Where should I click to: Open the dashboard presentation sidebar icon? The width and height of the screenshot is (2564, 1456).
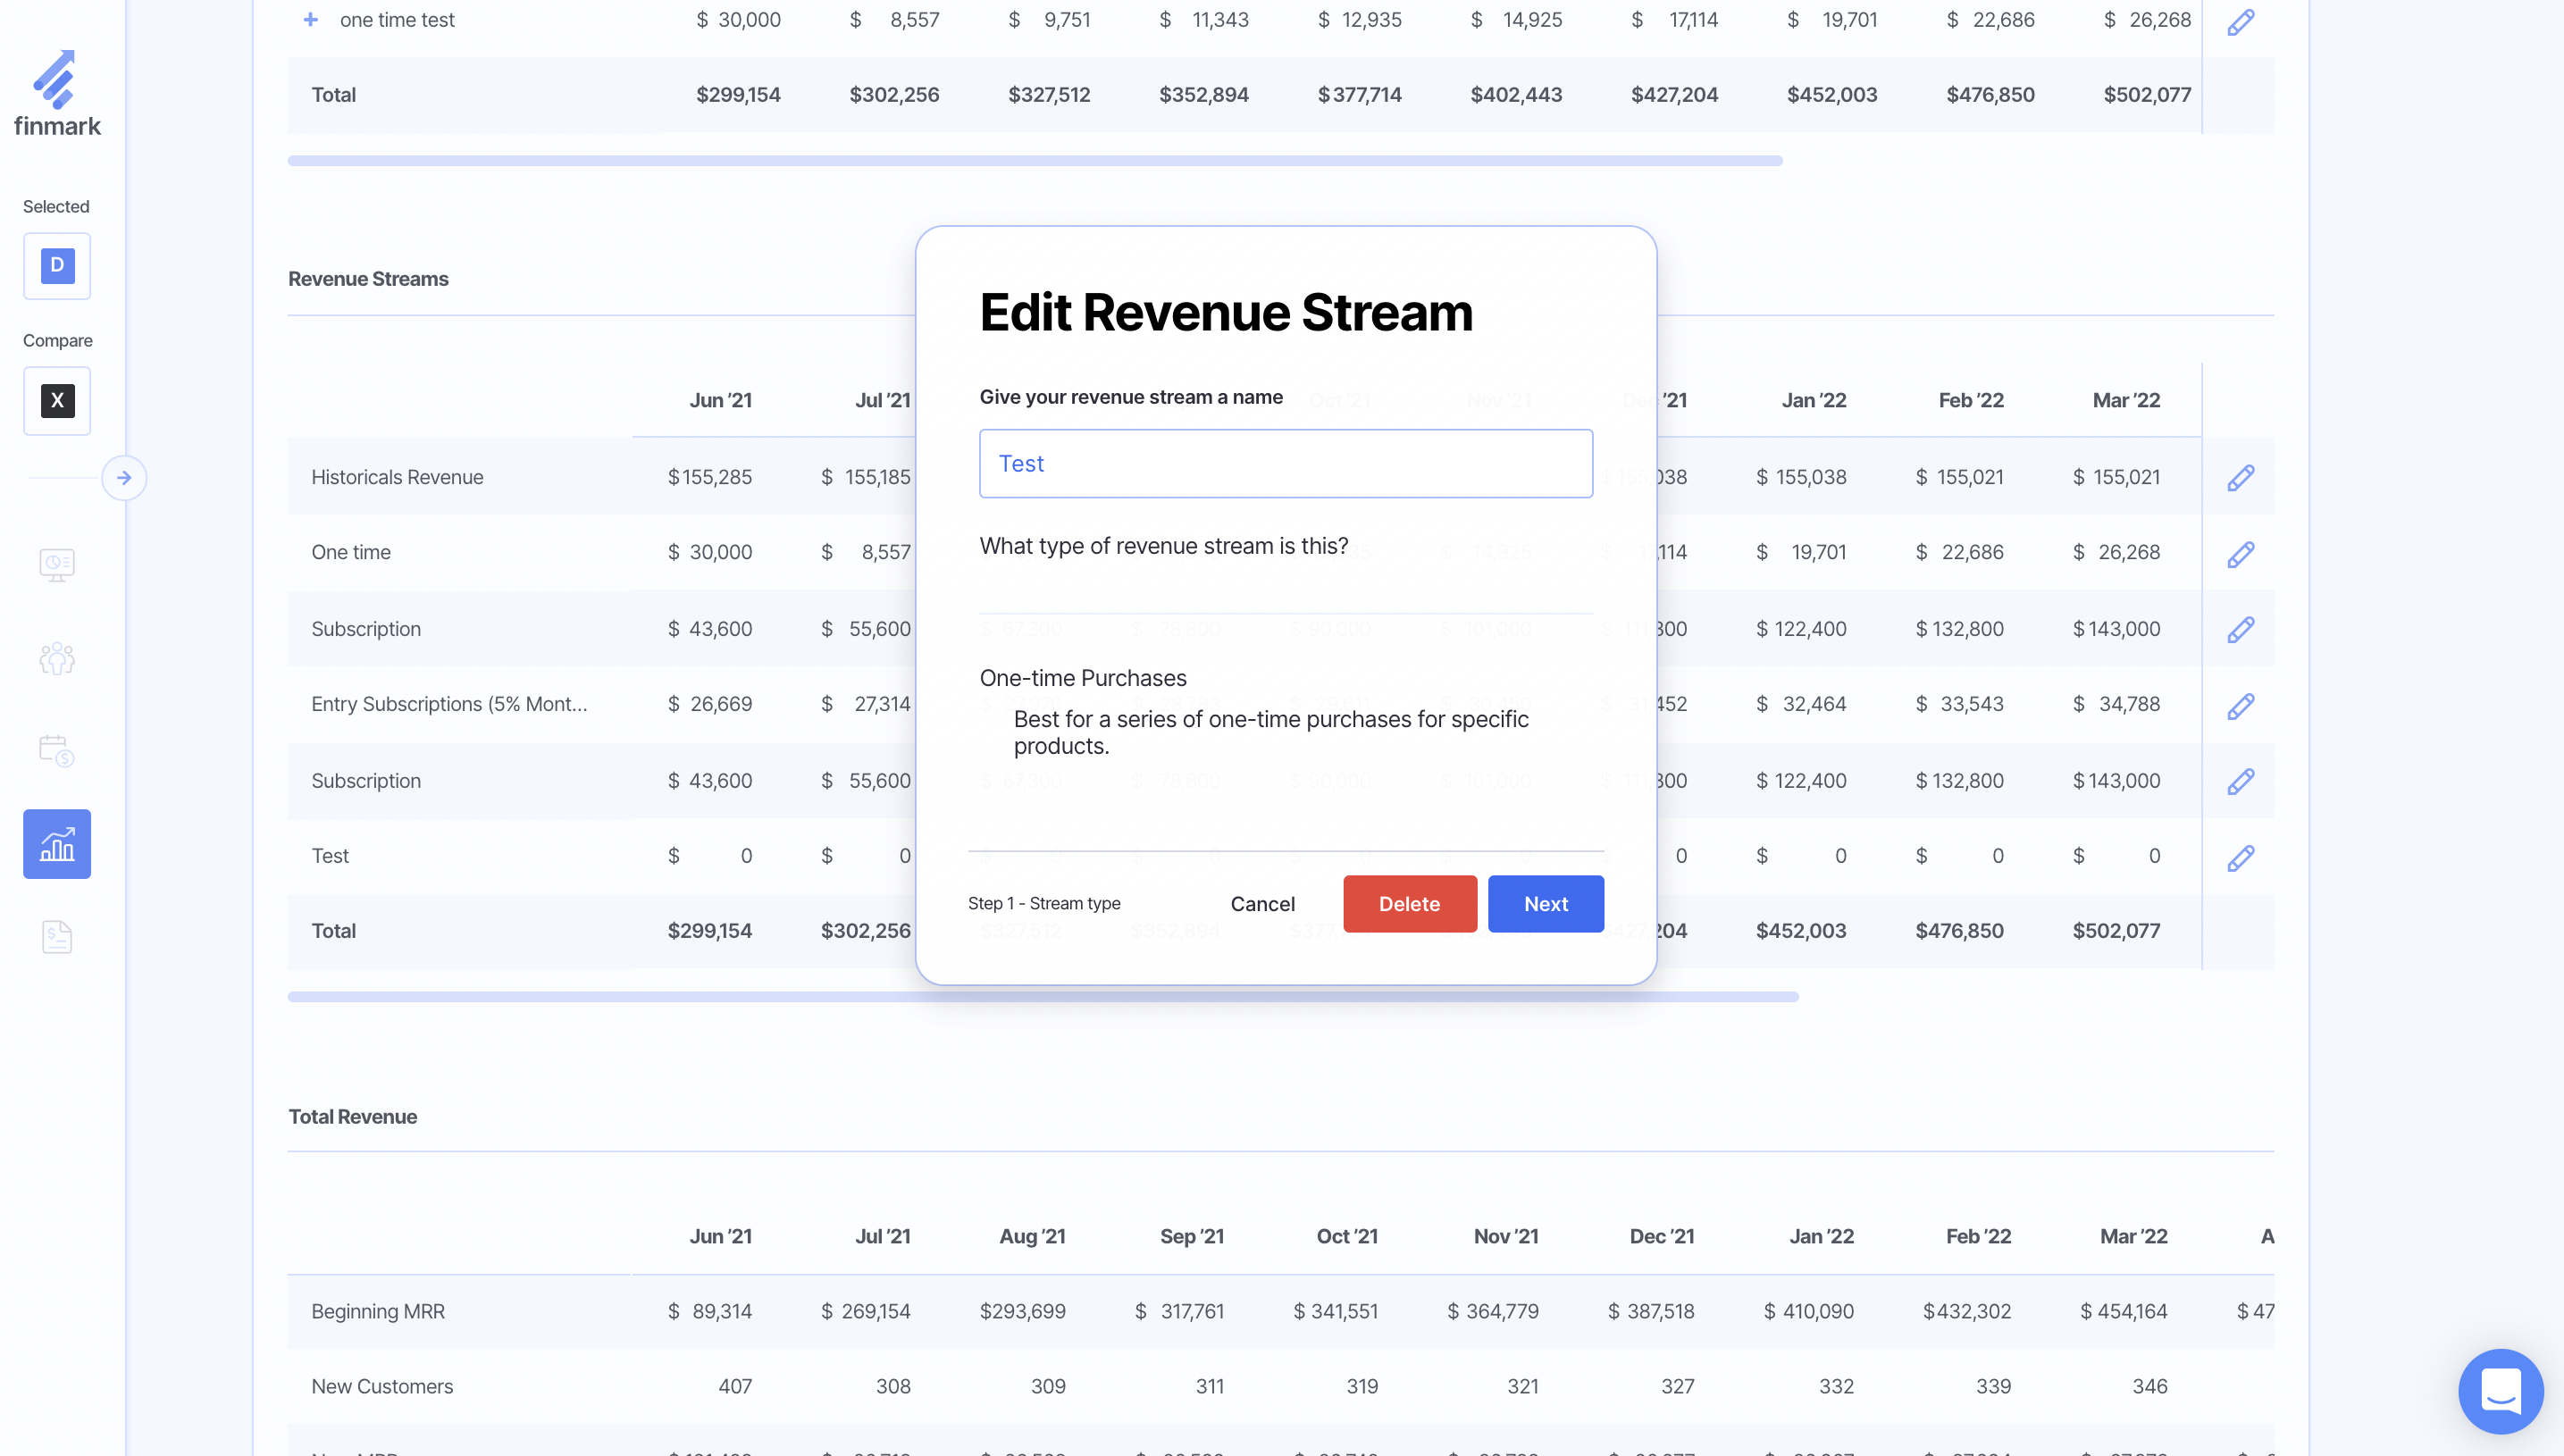(x=57, y=565)
